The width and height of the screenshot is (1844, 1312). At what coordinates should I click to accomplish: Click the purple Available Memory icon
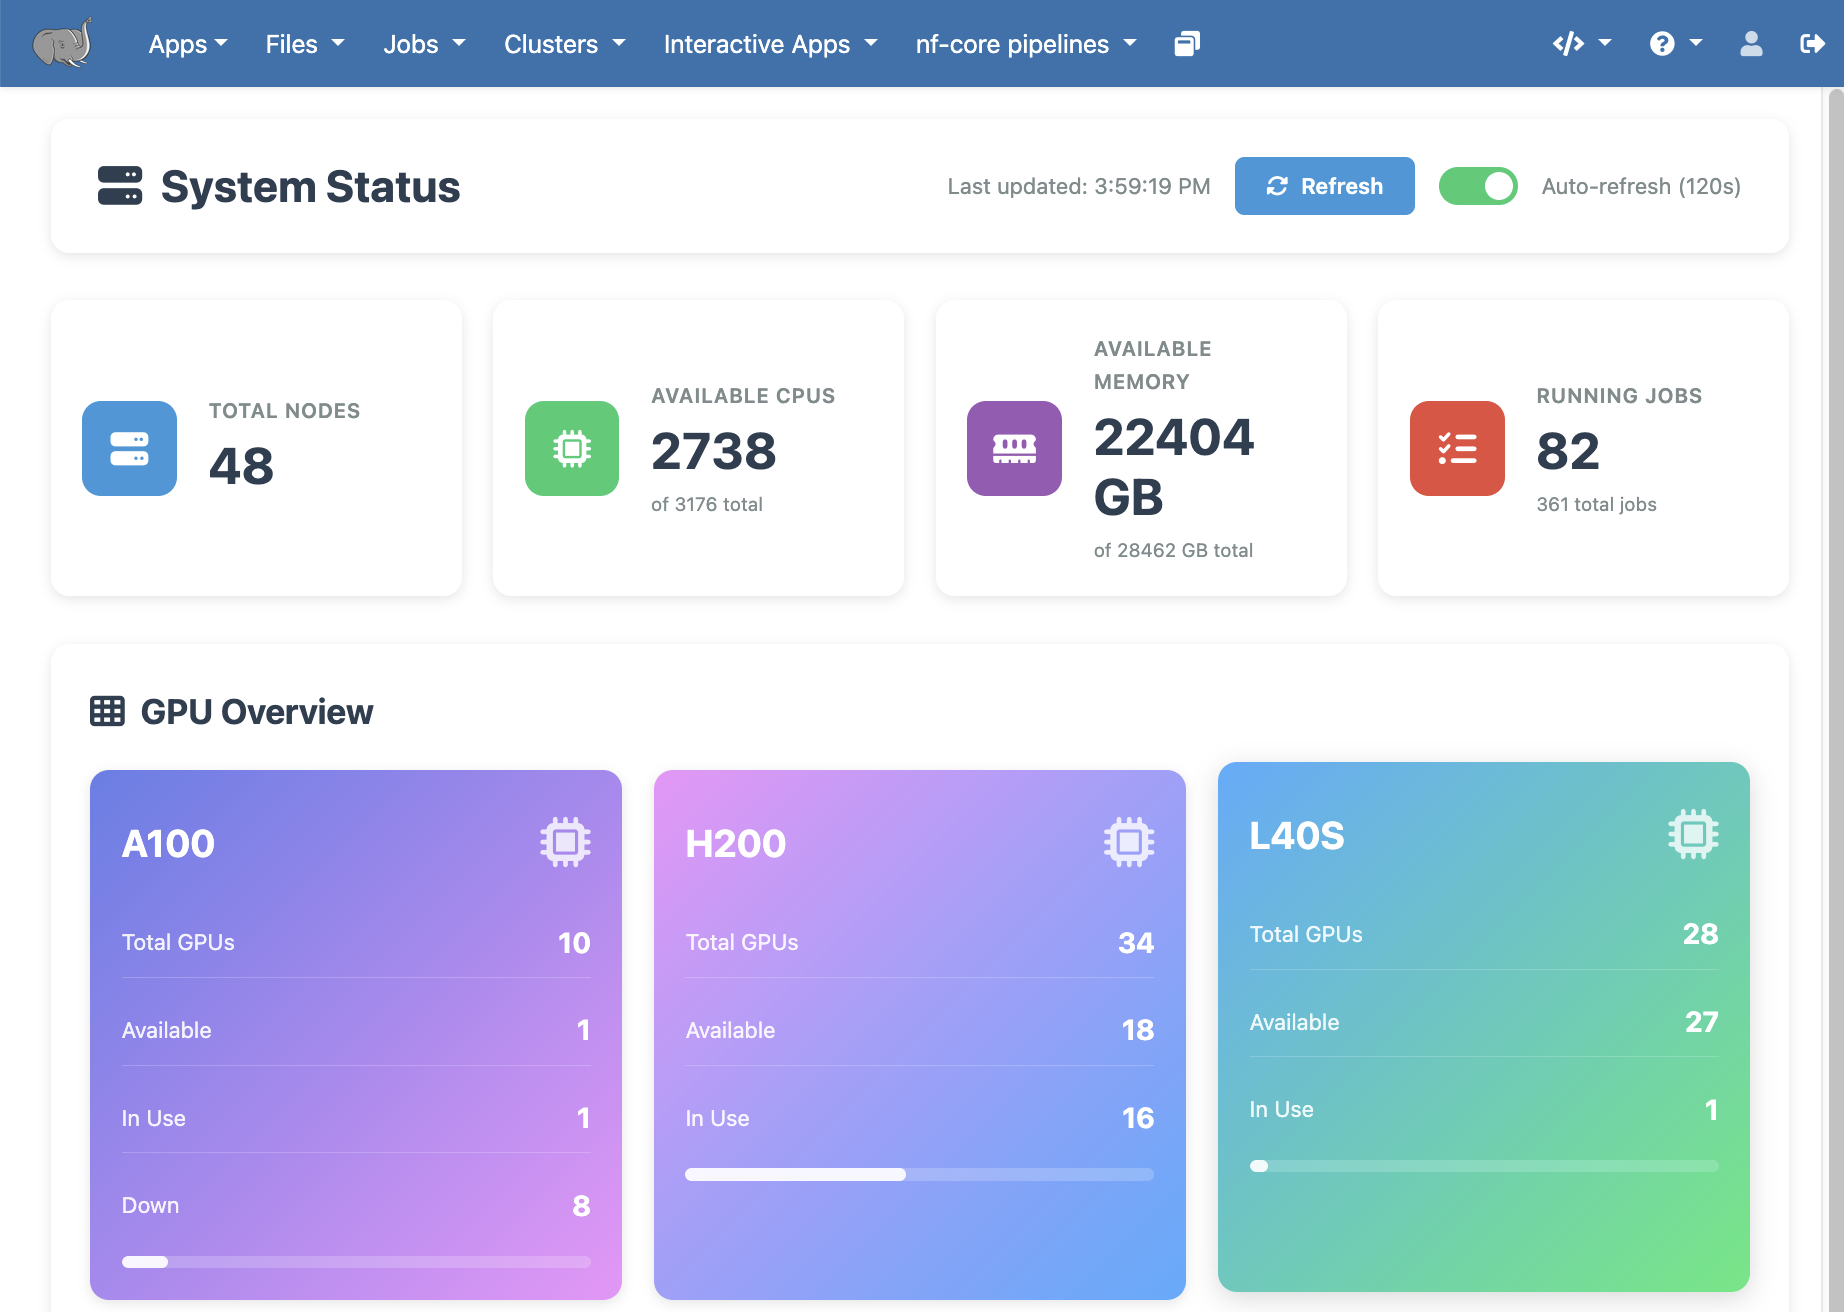tap(1014, 448)
